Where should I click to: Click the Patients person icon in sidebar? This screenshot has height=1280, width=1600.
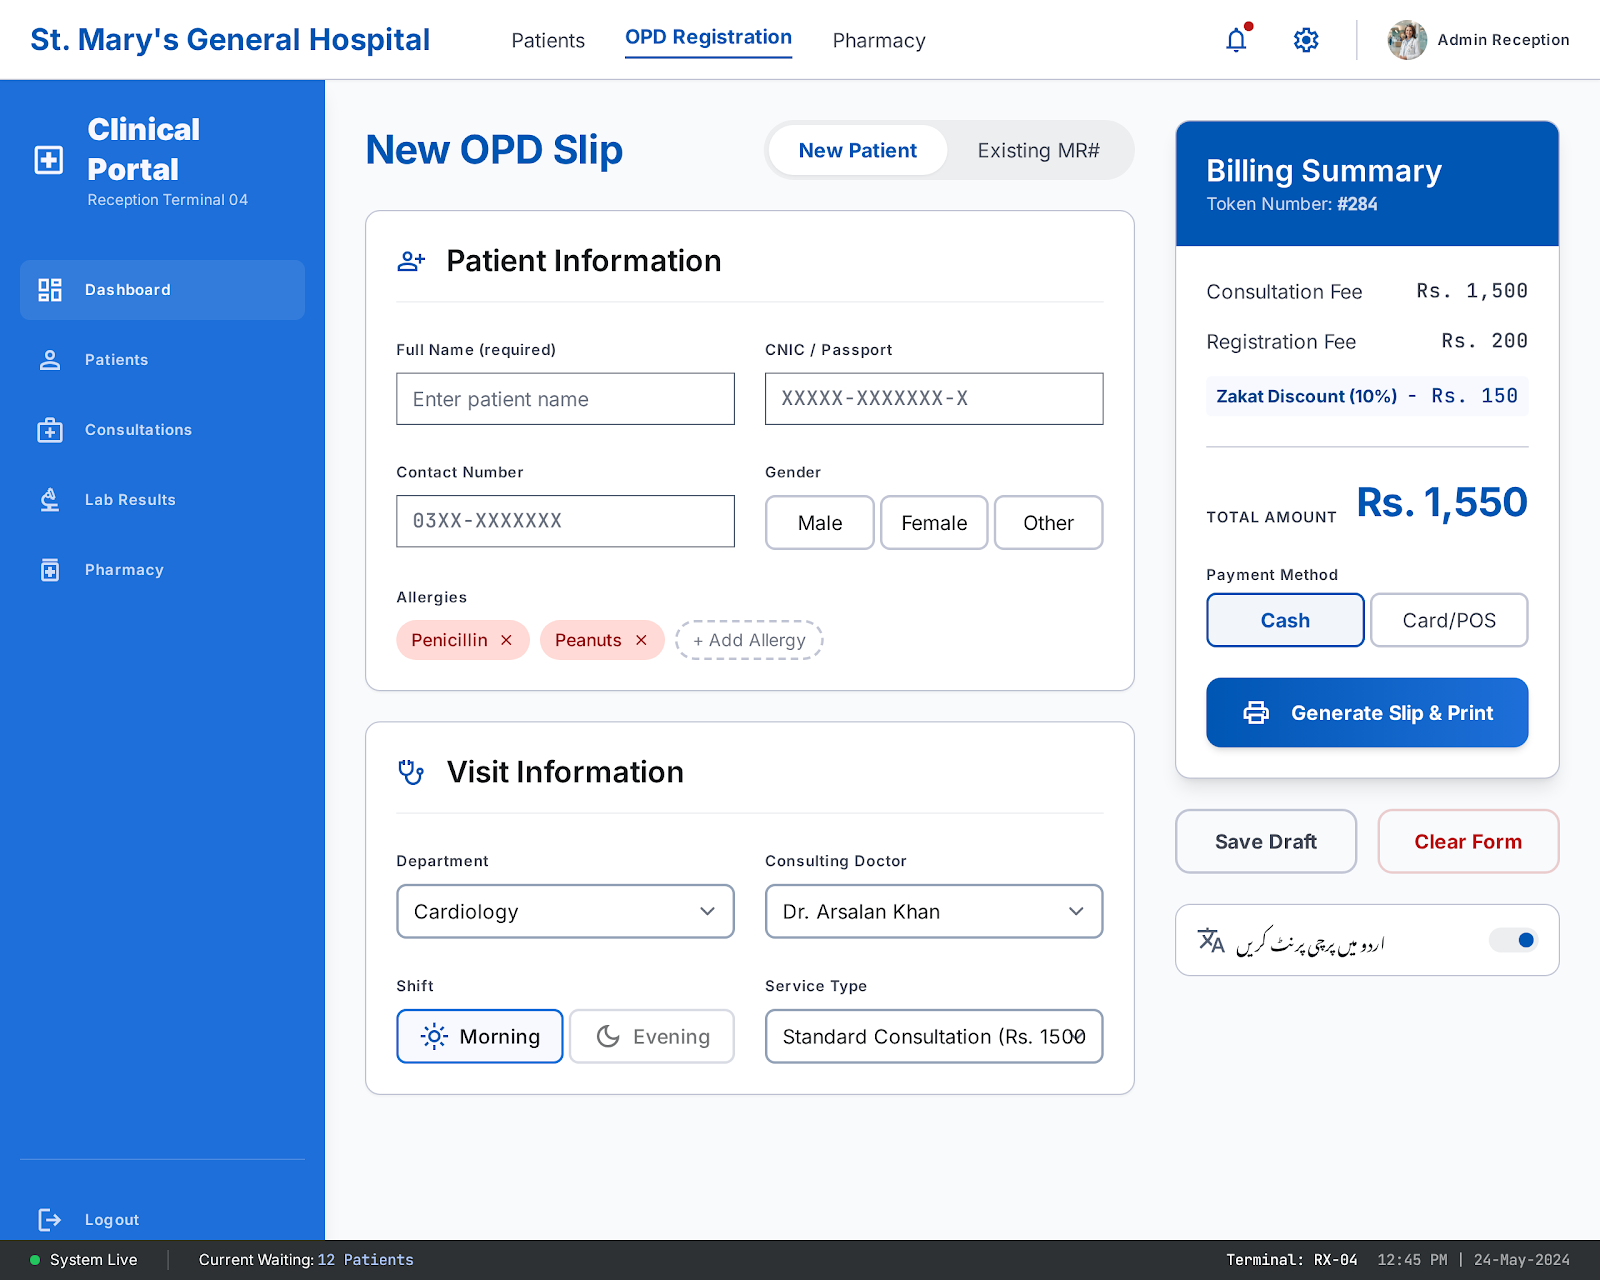click(50, 360)
